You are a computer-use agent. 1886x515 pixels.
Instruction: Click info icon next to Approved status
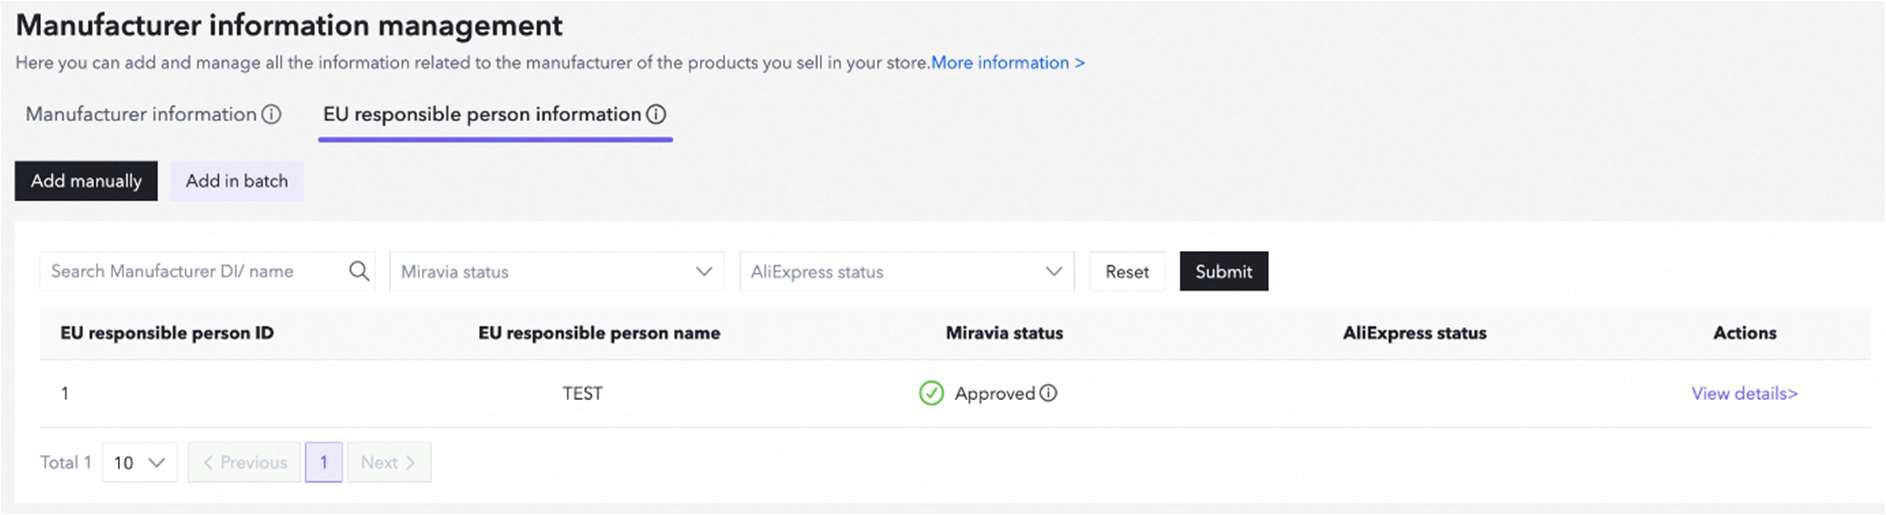click(1048, 393)
